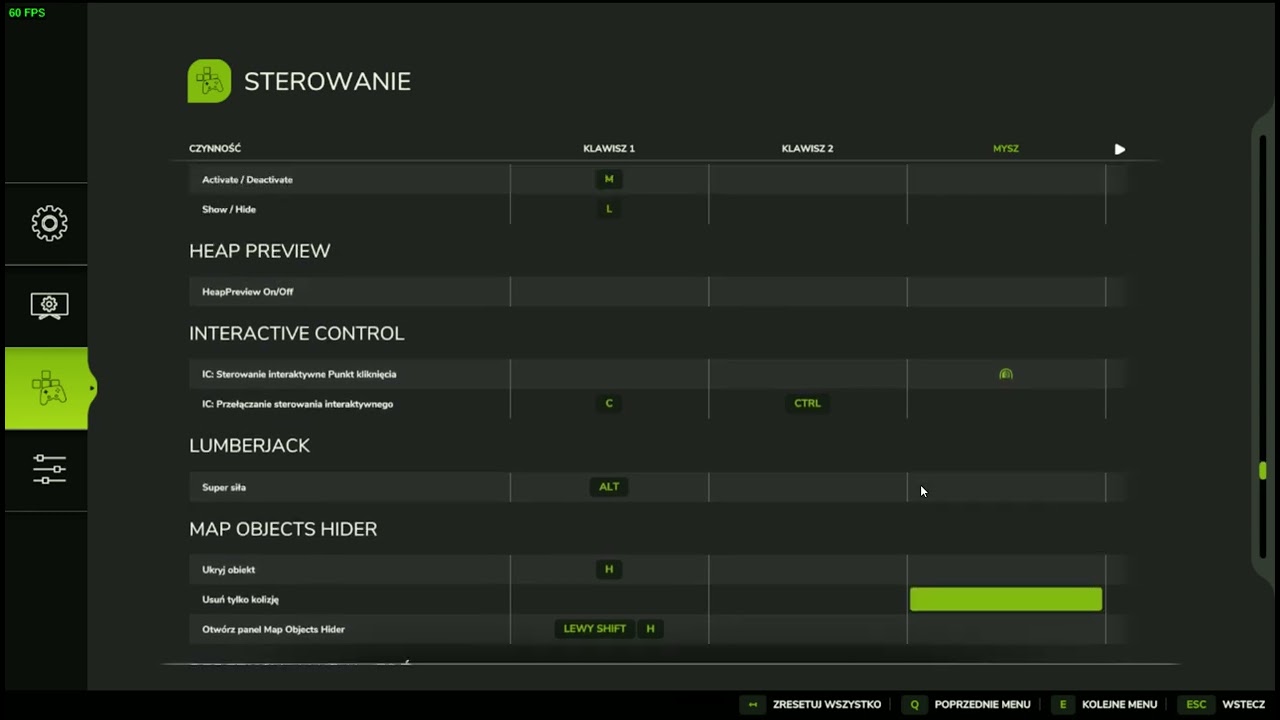Screen dimensions: 1280x720
Task: Click the right arrow next to MYSZ column
Action: pyautogui.click(x=1120, y=149)
